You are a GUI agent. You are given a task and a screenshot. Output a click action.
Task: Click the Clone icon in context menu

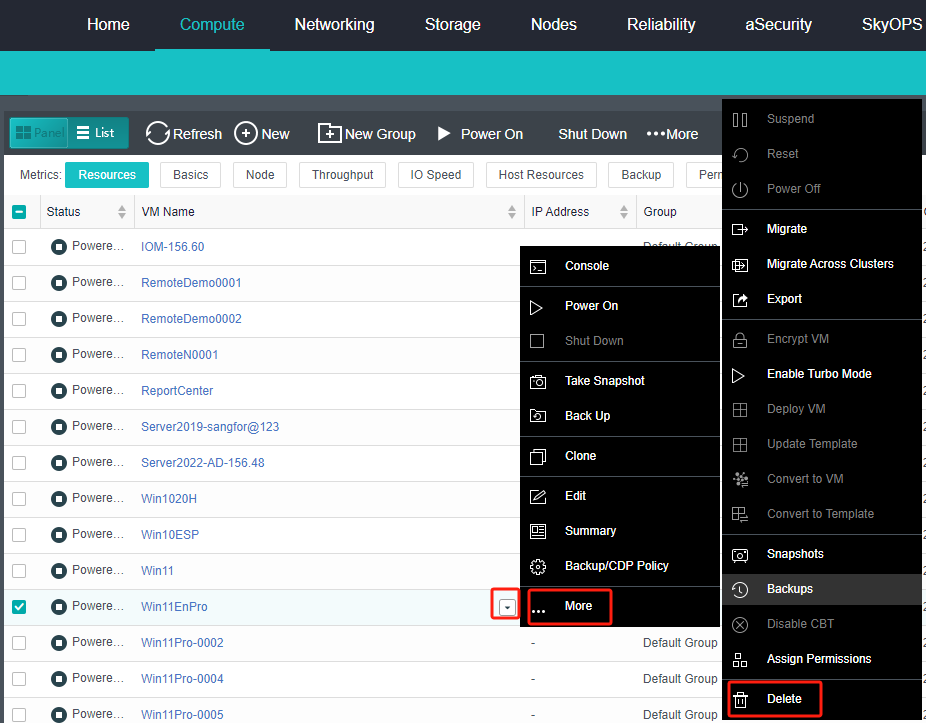coord(538,456)
